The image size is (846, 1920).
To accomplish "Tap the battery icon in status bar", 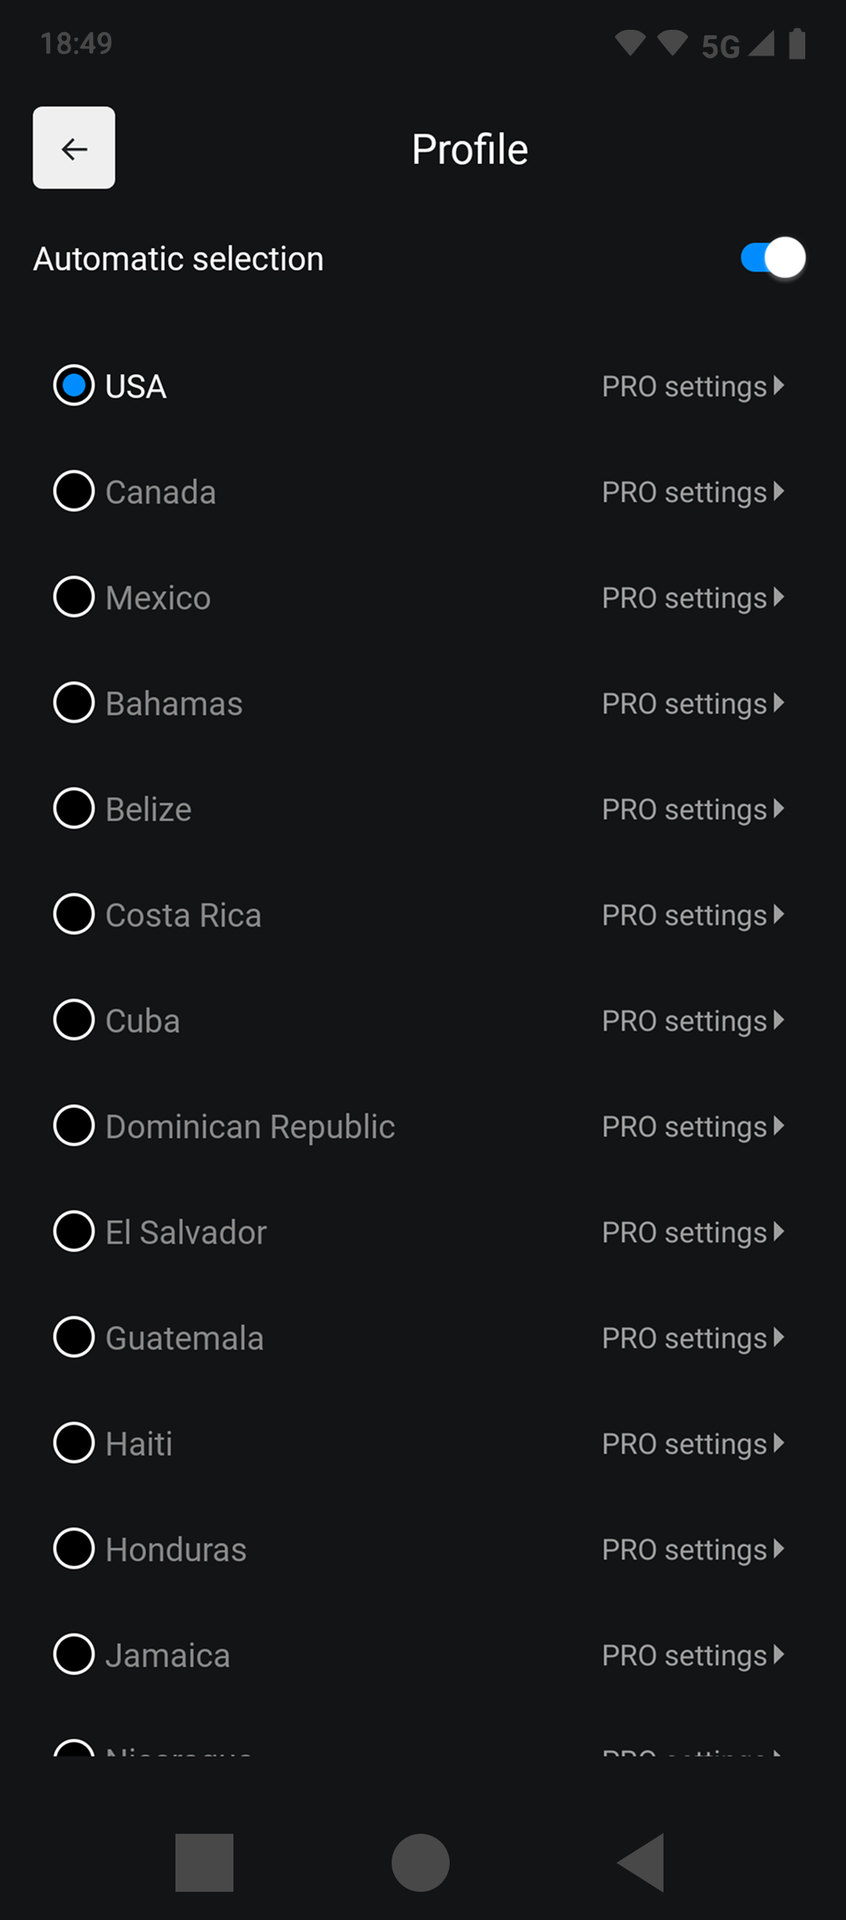I will [x=797, y=44].
